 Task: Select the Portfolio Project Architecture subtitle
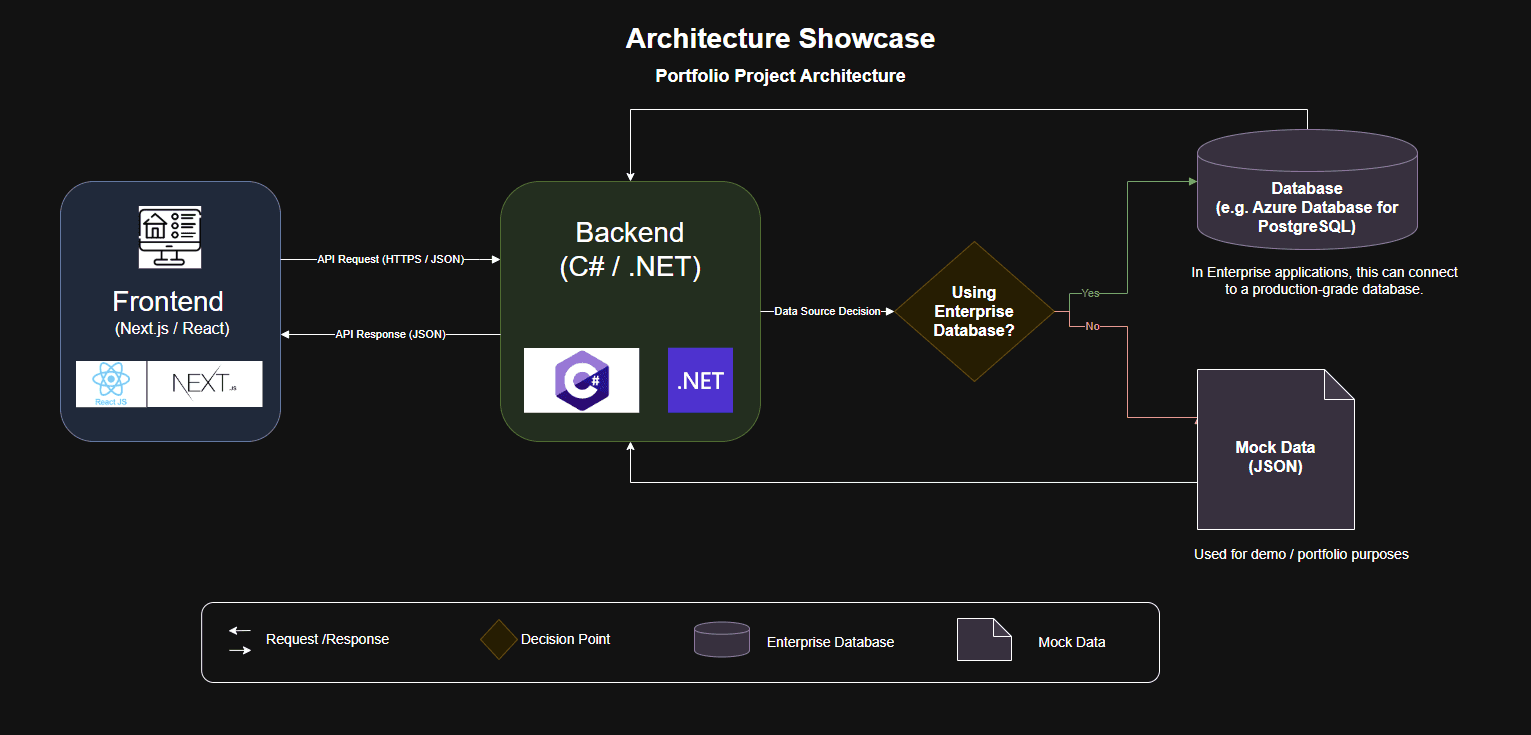pos(780,76)
